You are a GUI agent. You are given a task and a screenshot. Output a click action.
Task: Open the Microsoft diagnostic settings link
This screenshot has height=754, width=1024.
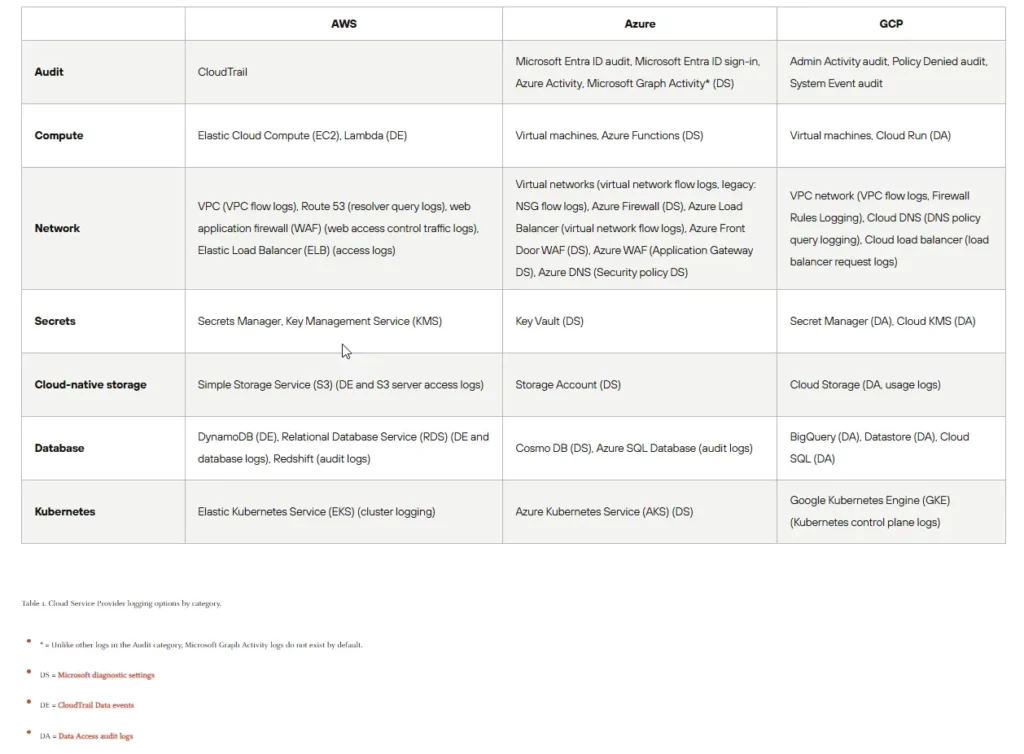coord(106,675)
